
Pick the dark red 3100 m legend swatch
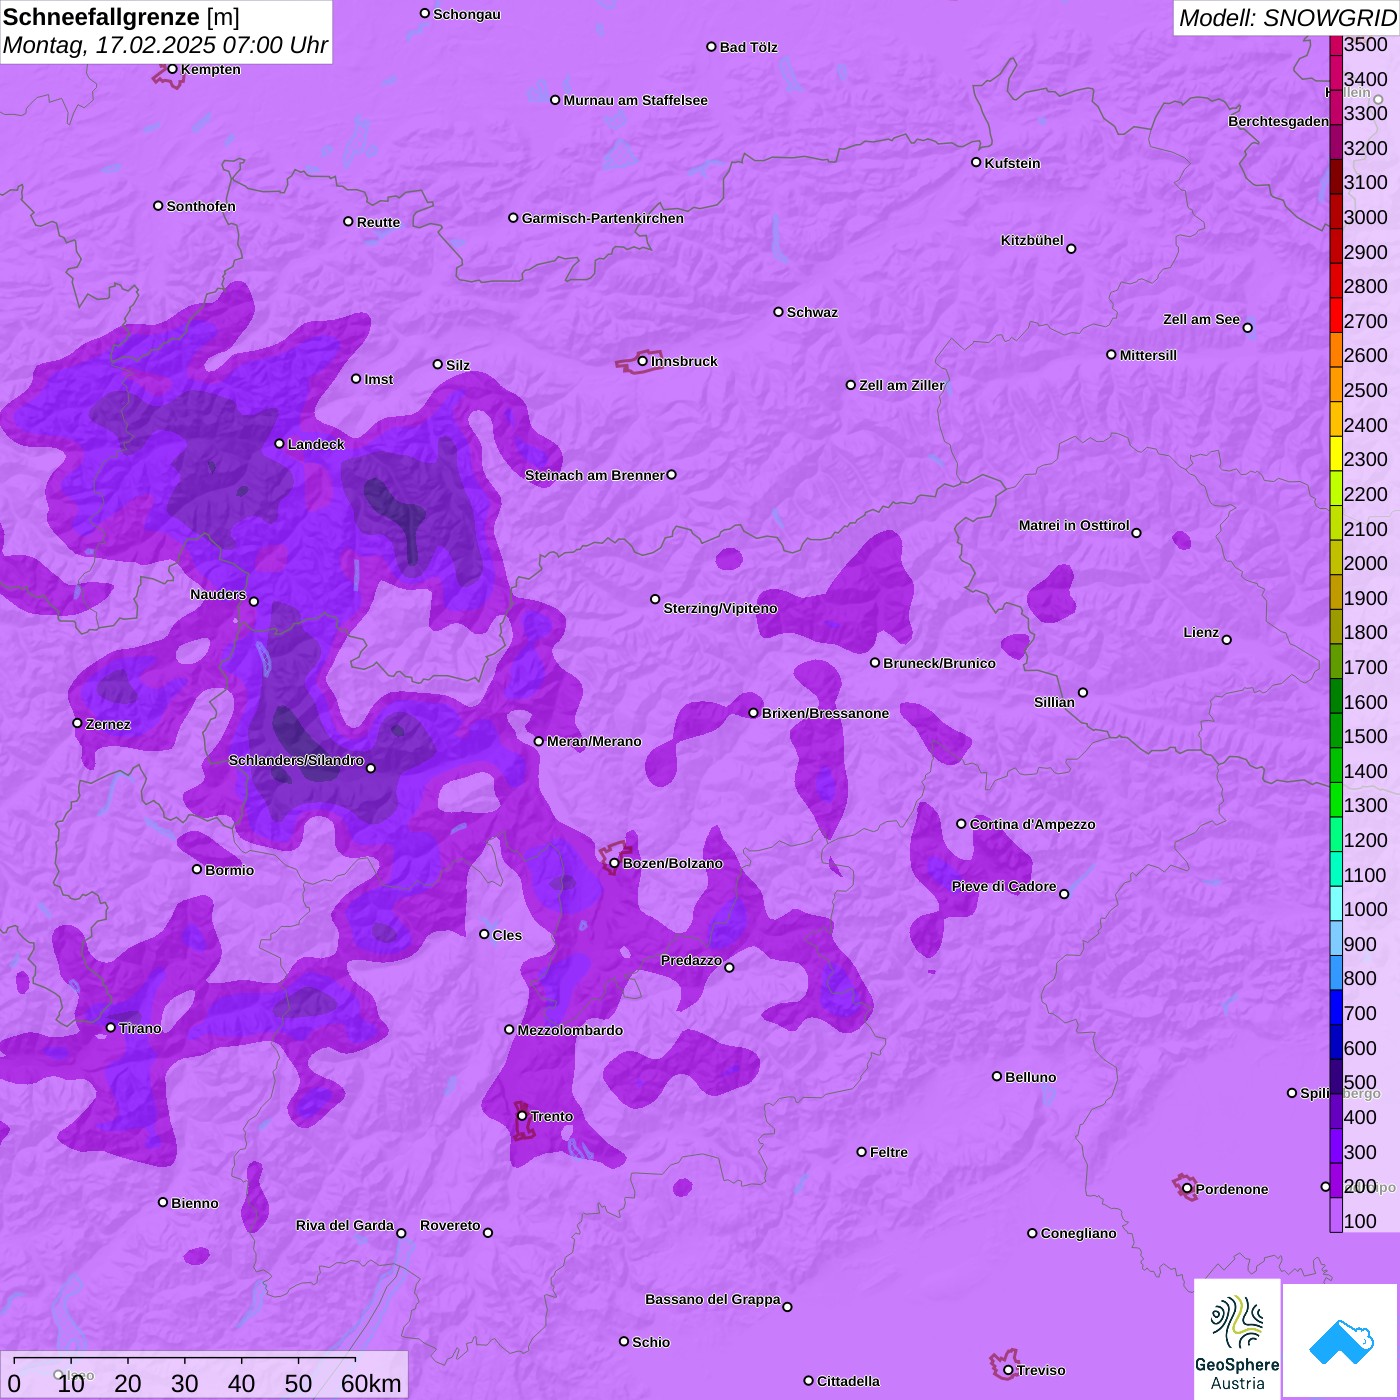pos(1336,177)
